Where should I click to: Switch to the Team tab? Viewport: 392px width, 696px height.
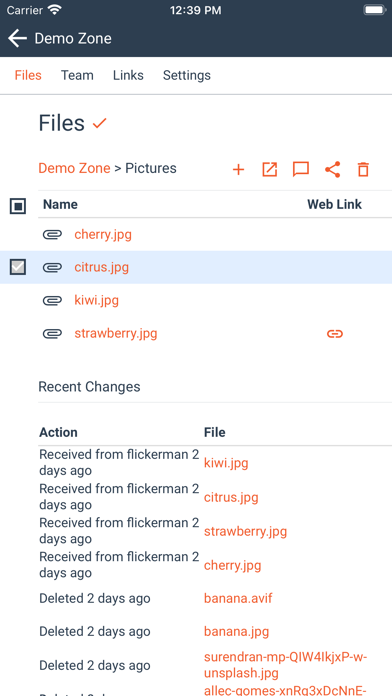tap(77, 75)
